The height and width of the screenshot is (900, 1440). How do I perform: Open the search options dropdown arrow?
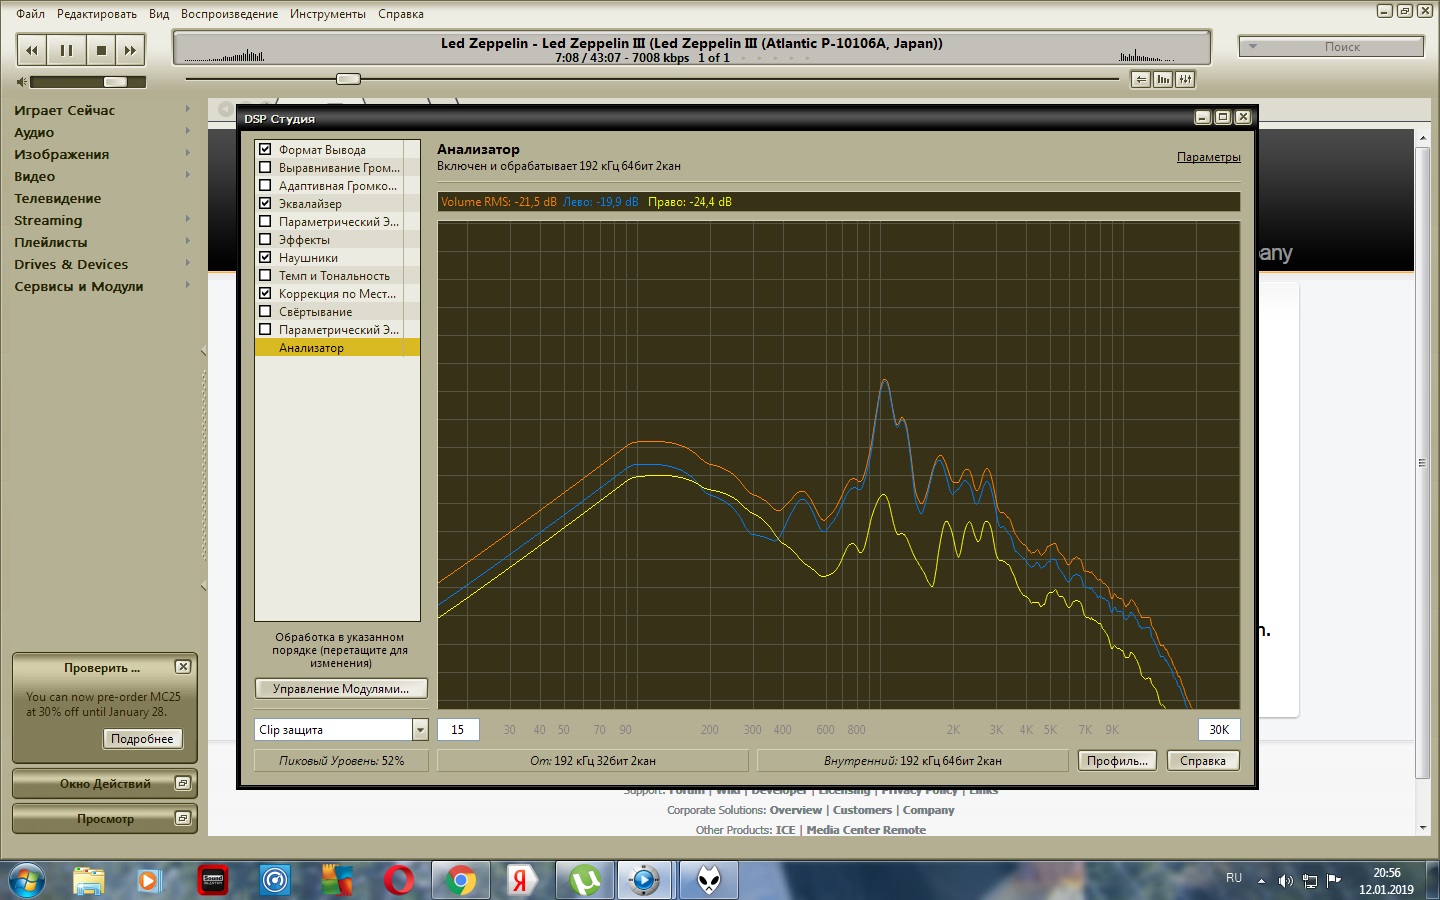[1253, 47]
